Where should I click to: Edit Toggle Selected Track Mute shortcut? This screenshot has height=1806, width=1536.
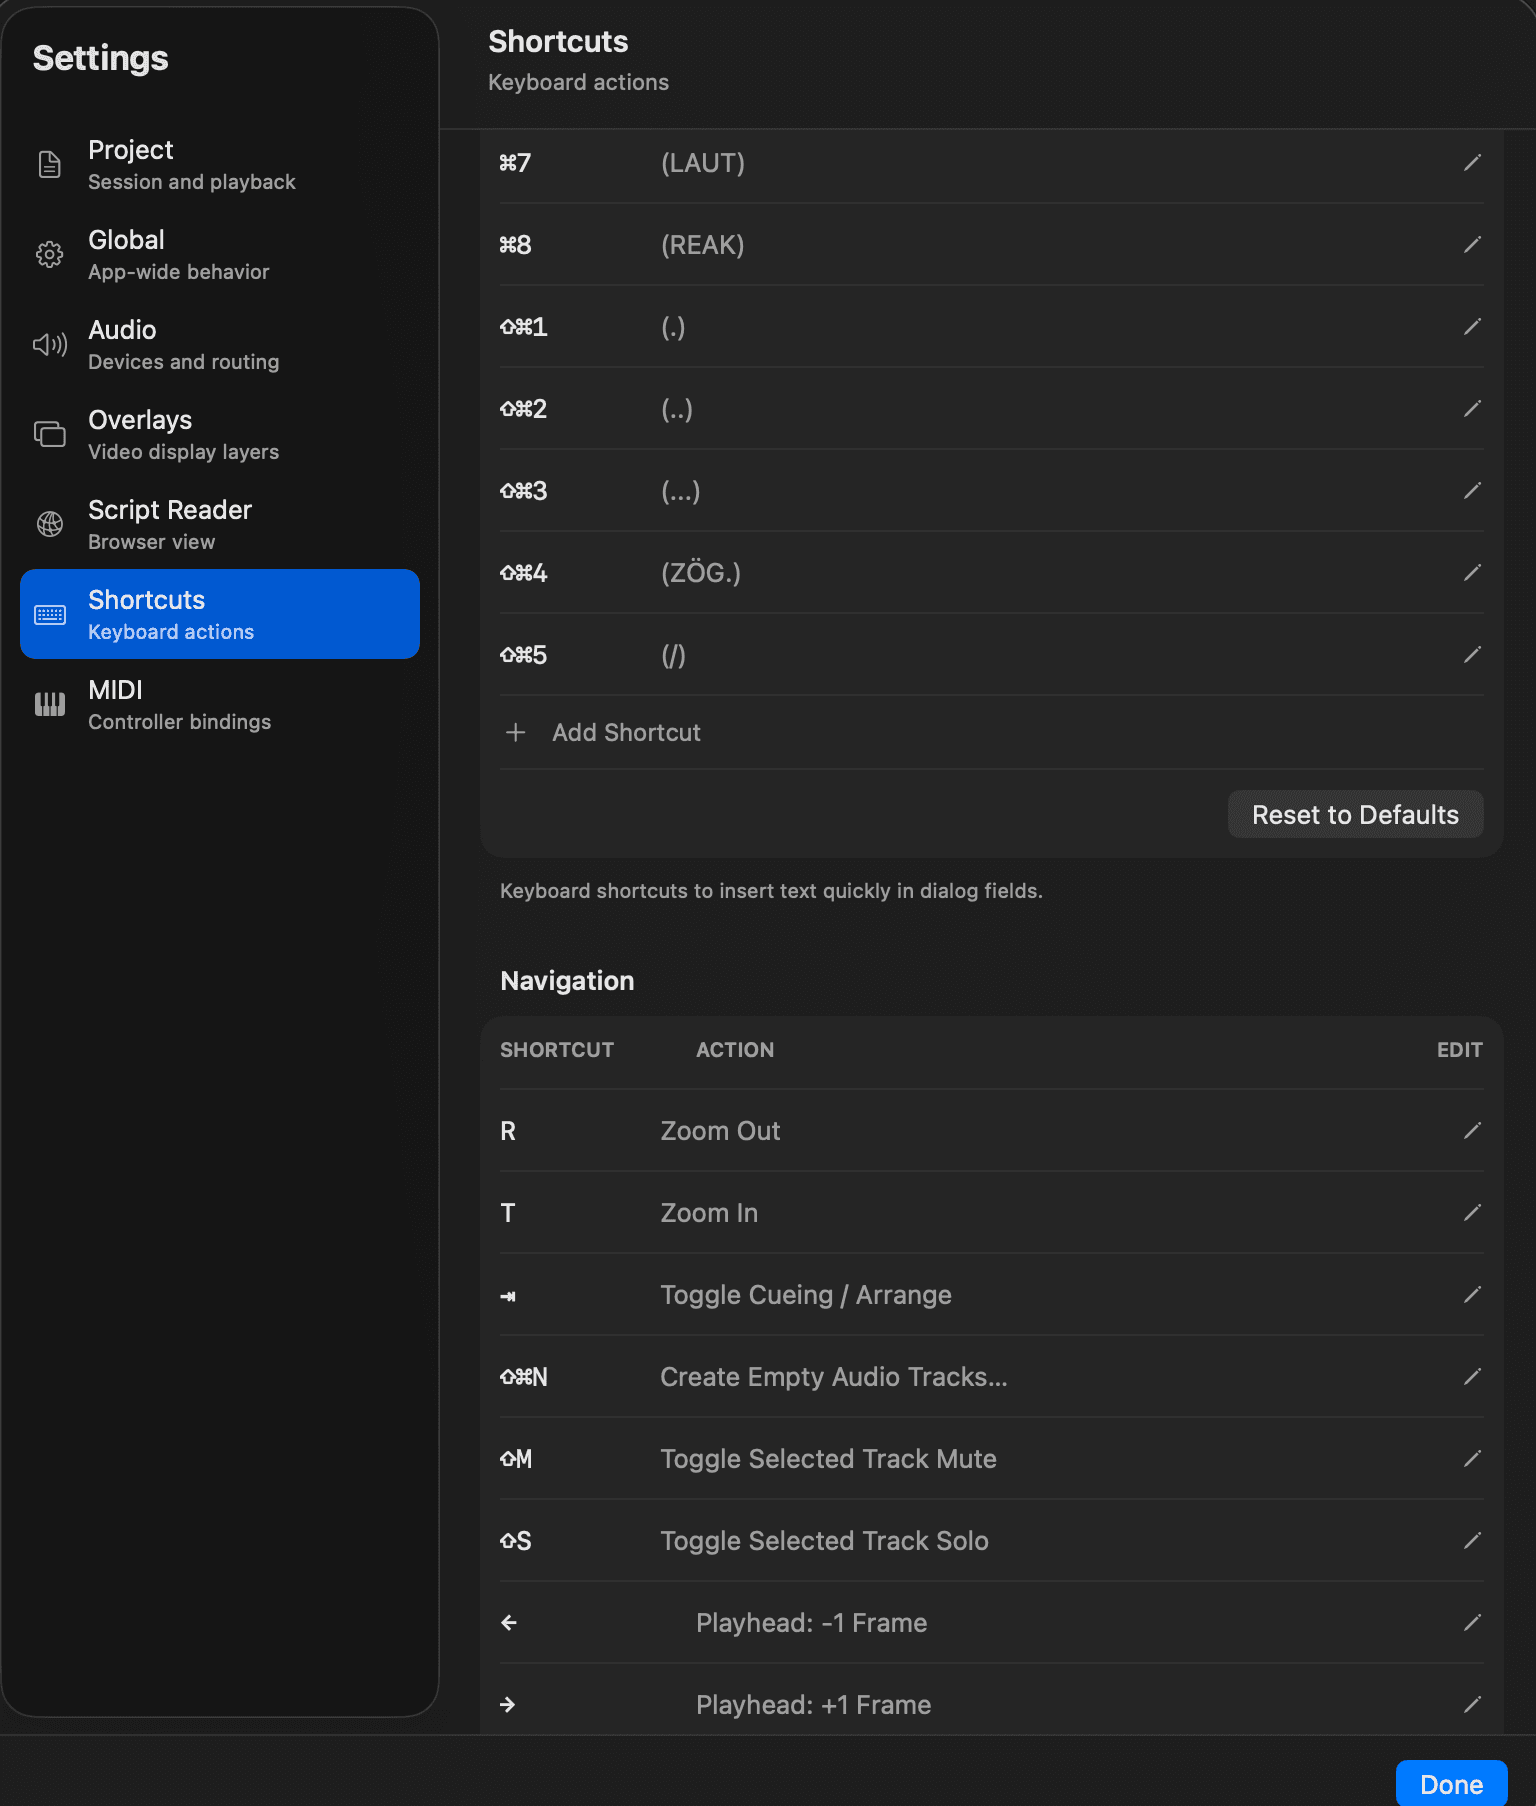click(x=1472, y=1458)
